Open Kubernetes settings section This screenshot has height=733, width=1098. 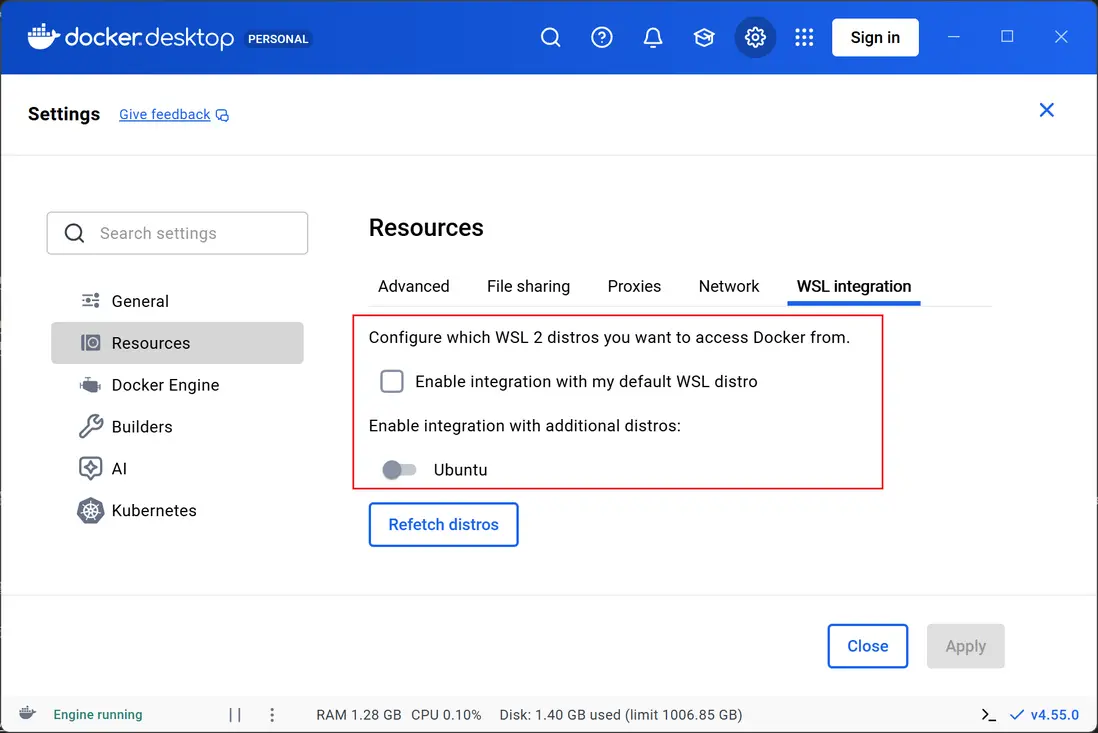(154, 510)
